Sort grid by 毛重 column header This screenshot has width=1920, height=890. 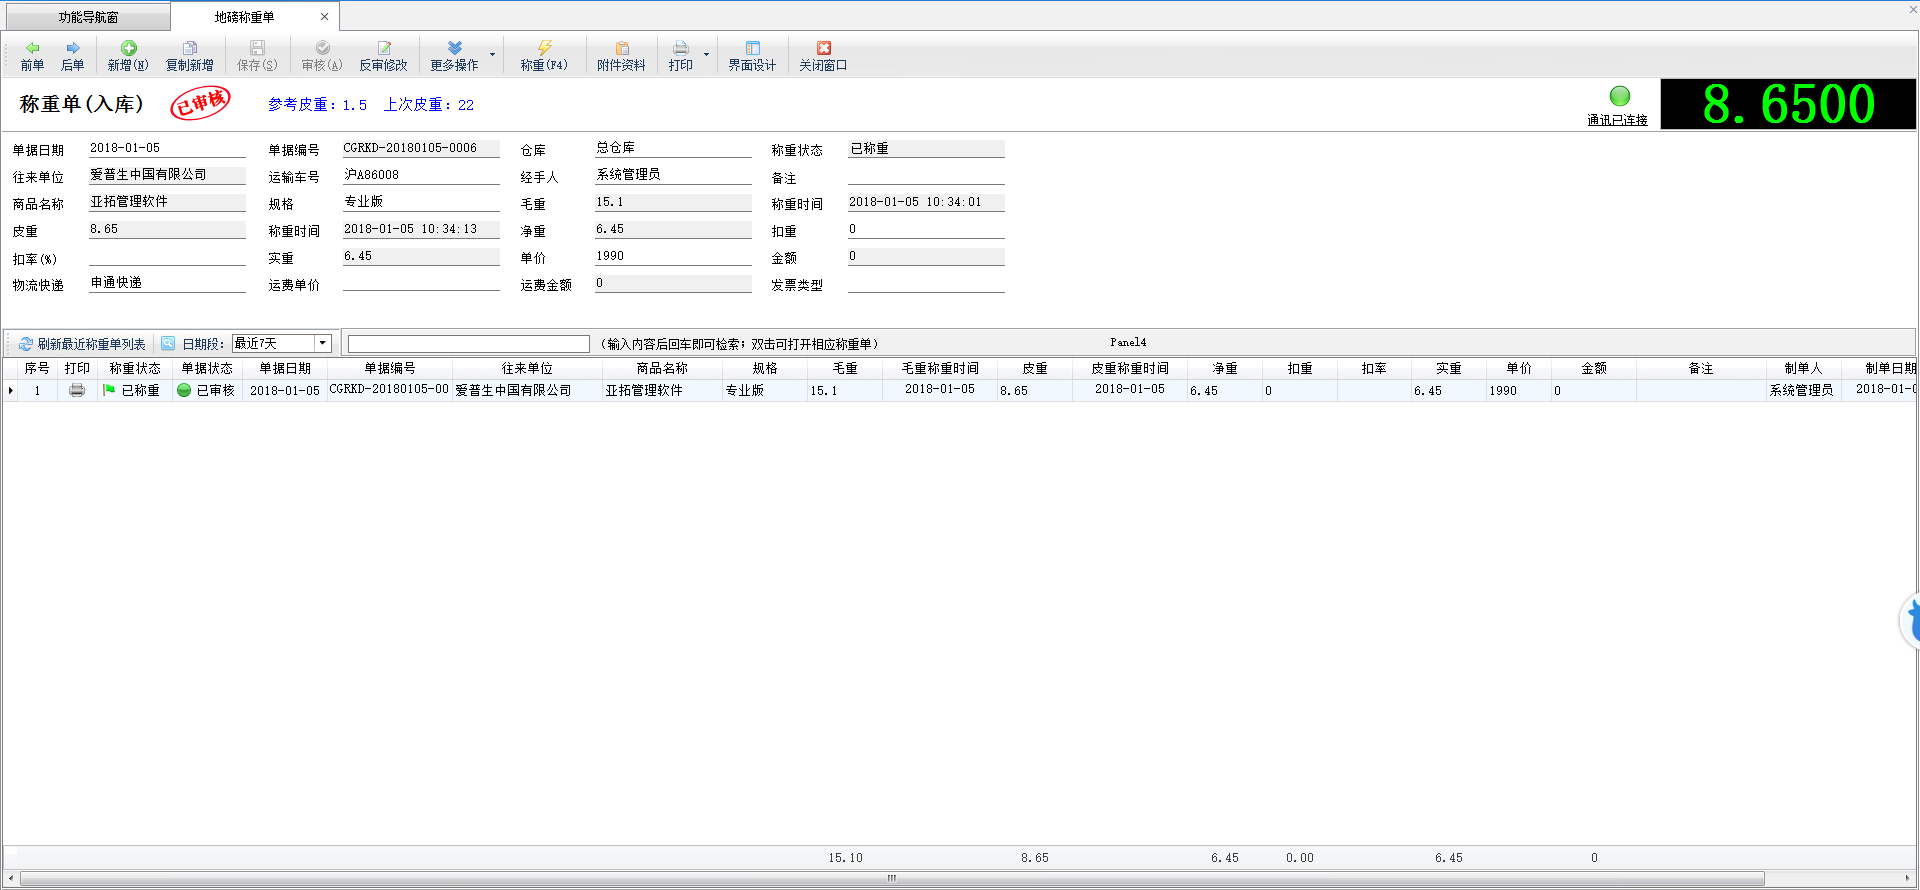tap(845, 369)
